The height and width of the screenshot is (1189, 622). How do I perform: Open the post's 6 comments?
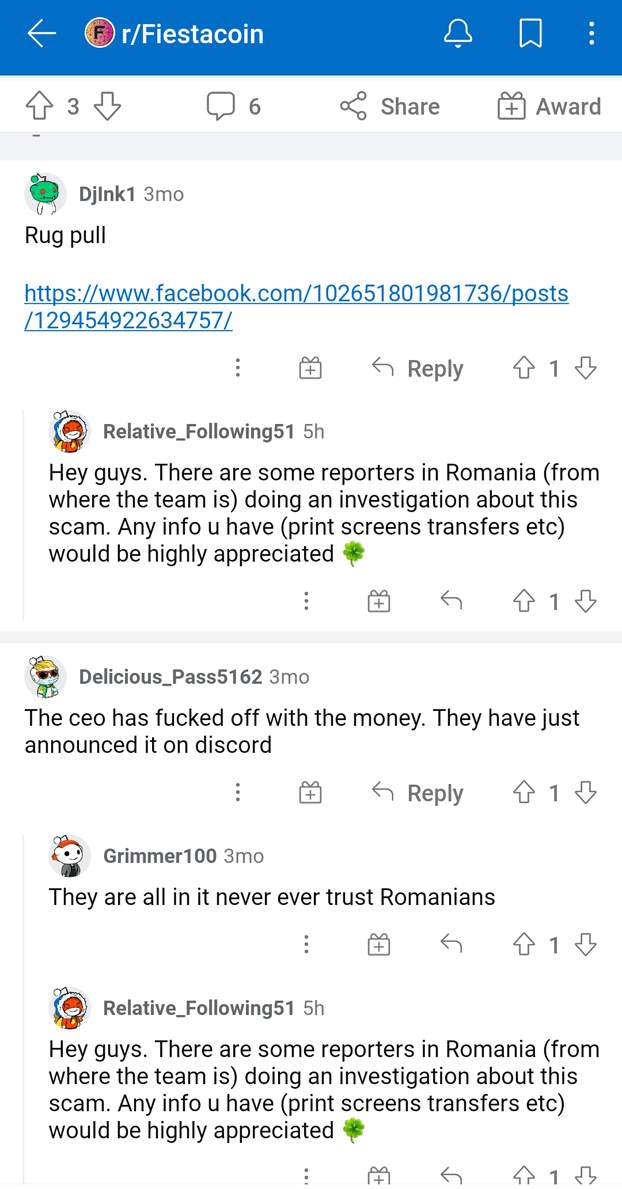click(233, 106)
